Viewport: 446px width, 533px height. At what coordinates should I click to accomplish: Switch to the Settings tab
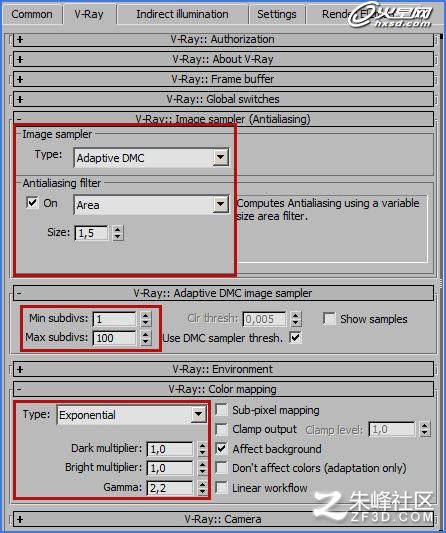(277, 14)
